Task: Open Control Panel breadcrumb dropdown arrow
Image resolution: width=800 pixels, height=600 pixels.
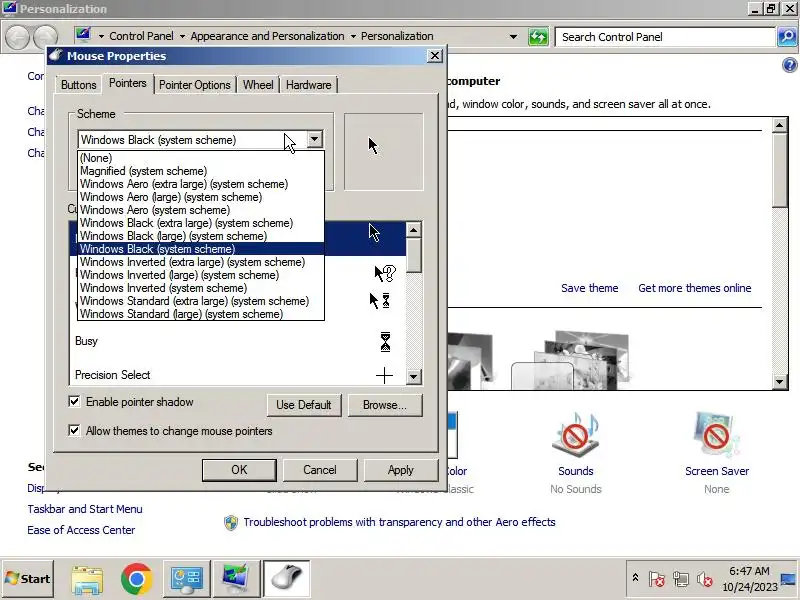Action: coord(182,37)
